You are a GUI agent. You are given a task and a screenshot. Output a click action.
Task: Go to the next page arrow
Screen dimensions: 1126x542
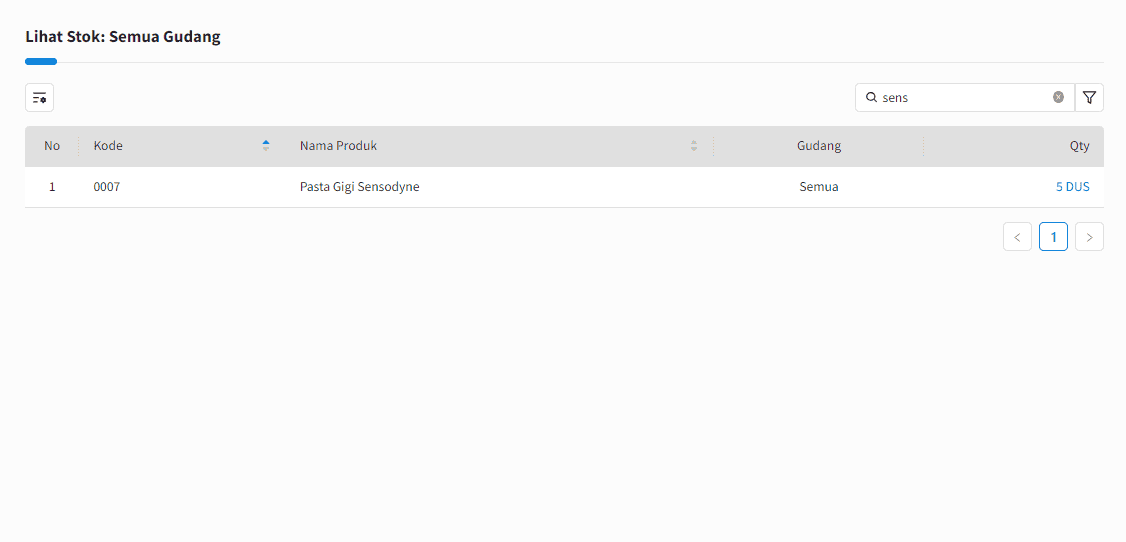[x=1089, y=237]
